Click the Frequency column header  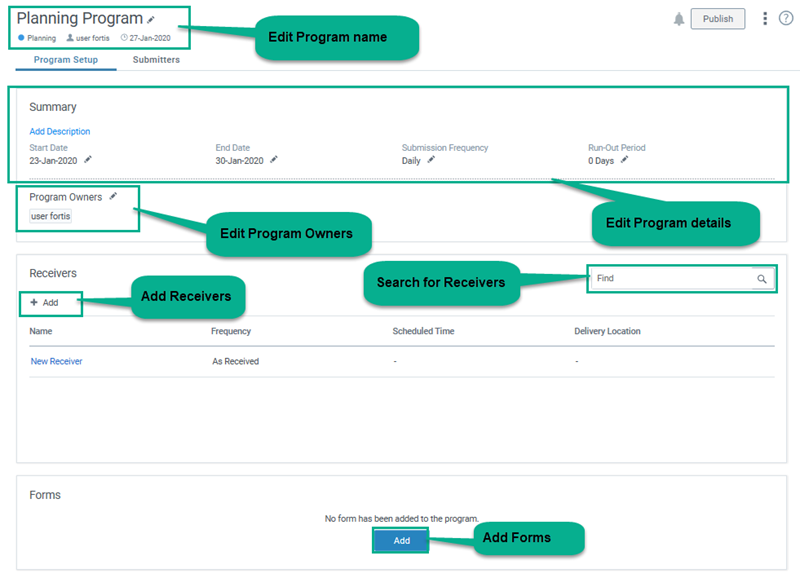click(231, 331)
